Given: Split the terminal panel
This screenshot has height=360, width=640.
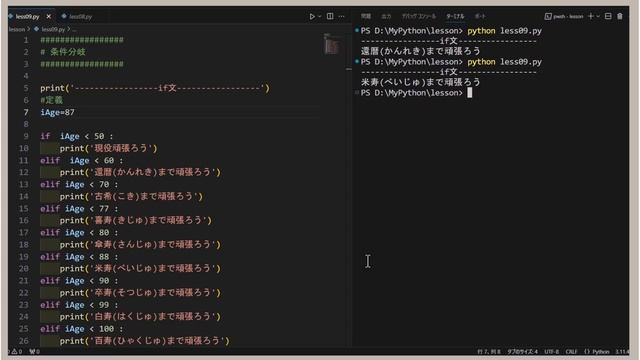Looking at the screenshot, I should (x=608, y=16).
